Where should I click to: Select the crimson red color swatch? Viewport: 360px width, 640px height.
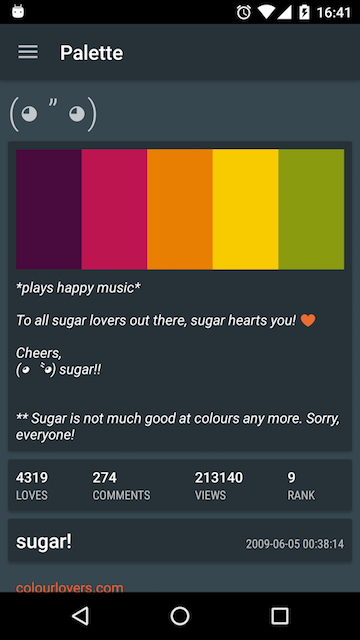click(114, 209)
